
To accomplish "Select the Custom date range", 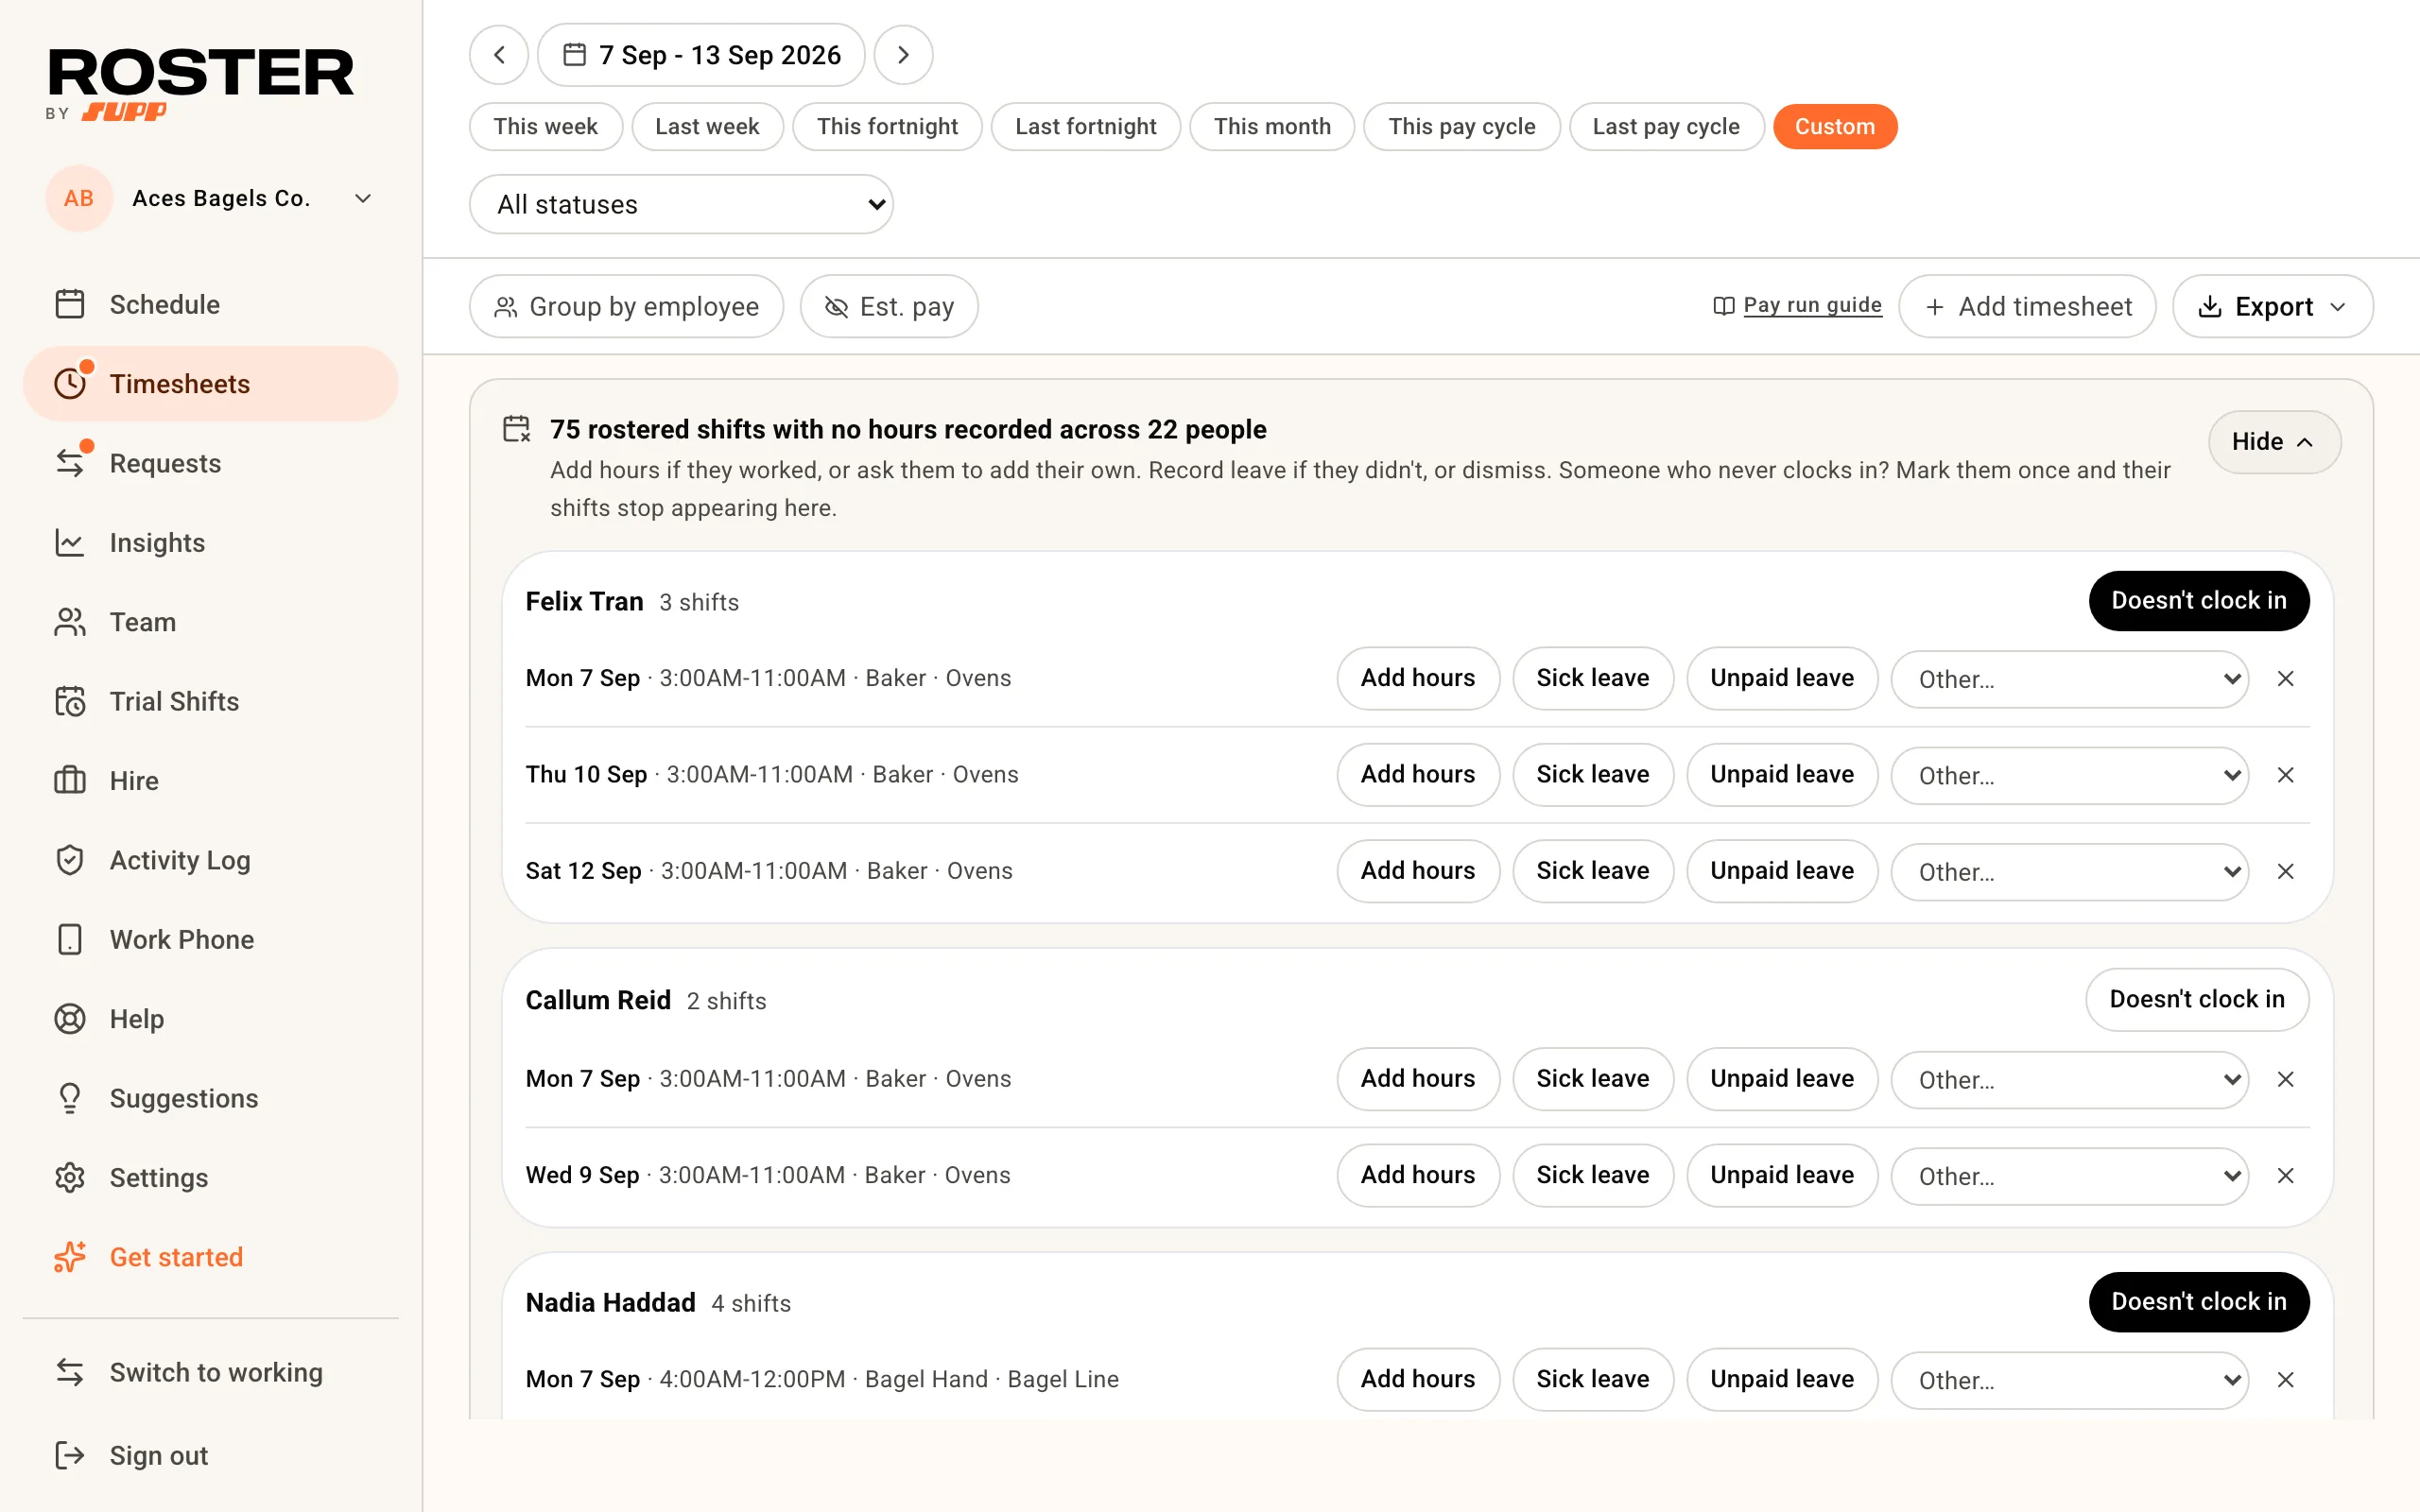I will point(1835,126).
